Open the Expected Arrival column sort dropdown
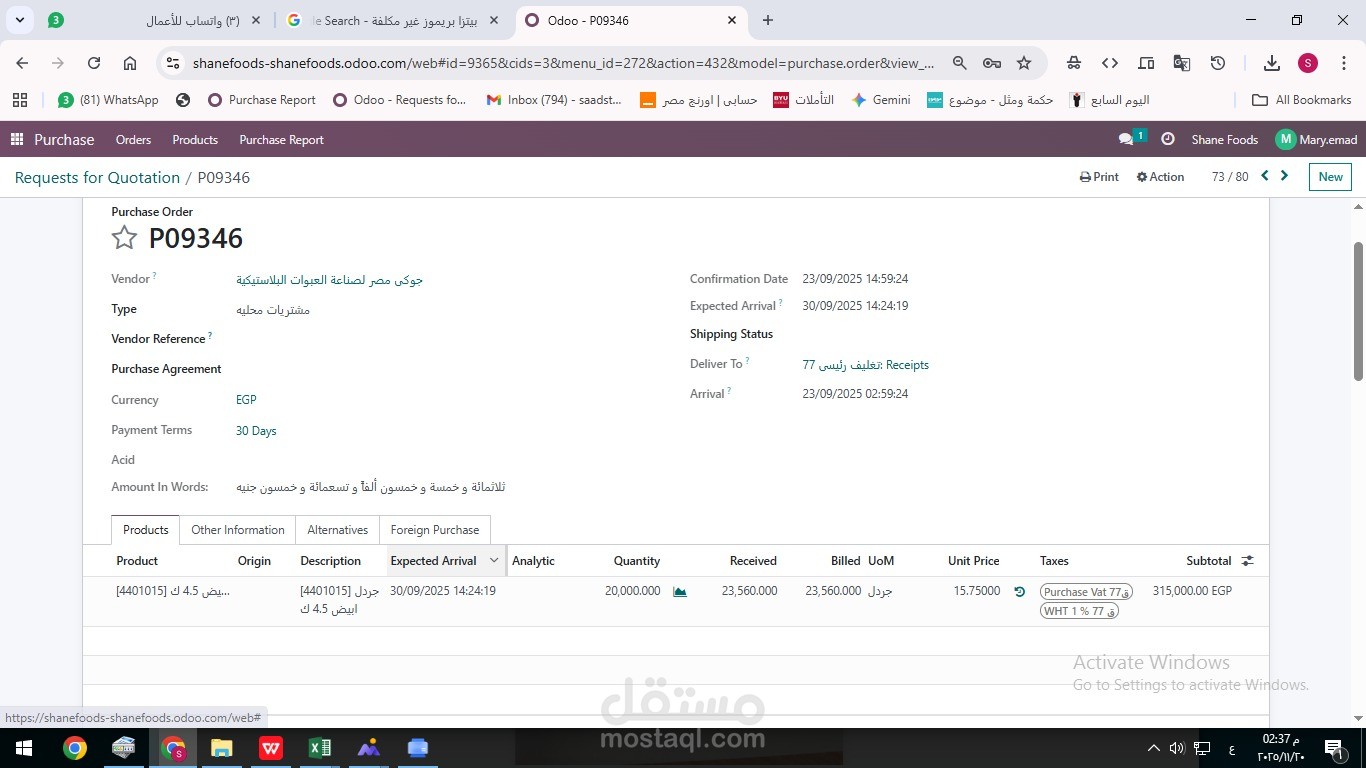The width and height of the screenshot is (1366, 768). [494, 560]
